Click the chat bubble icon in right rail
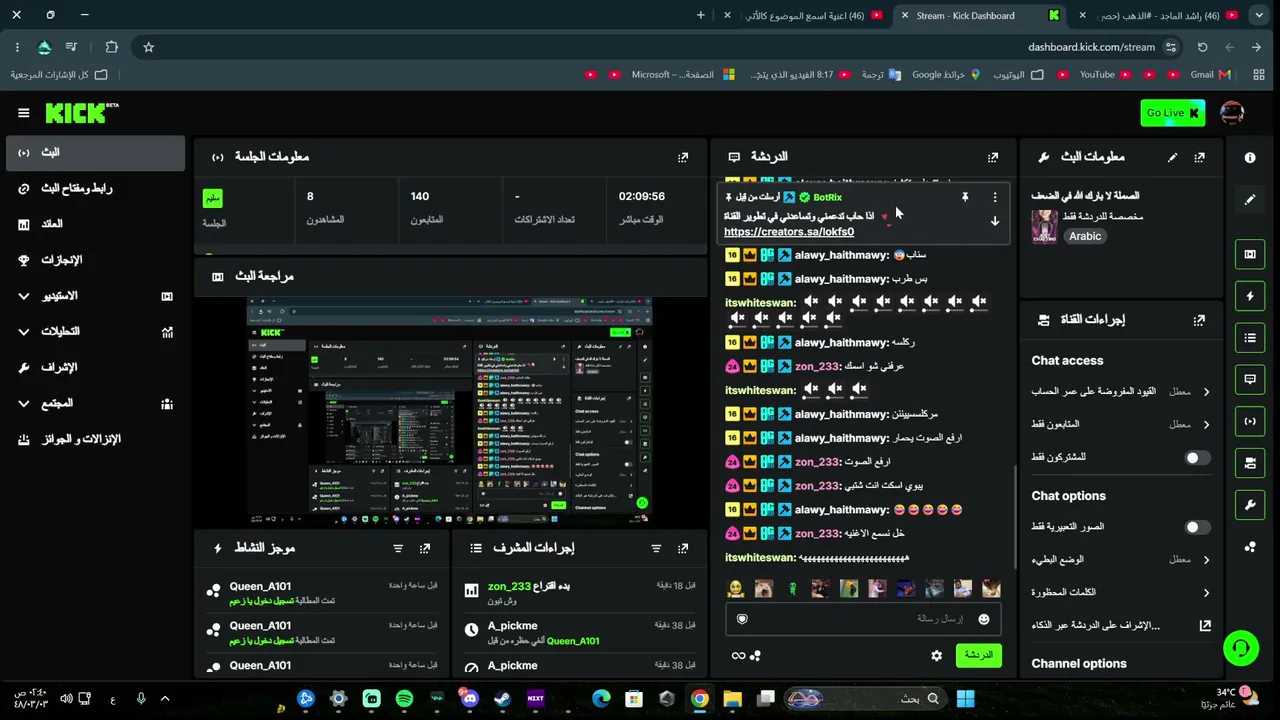The width and height of the screenshot is (1280, 720). pos(1250,379)
